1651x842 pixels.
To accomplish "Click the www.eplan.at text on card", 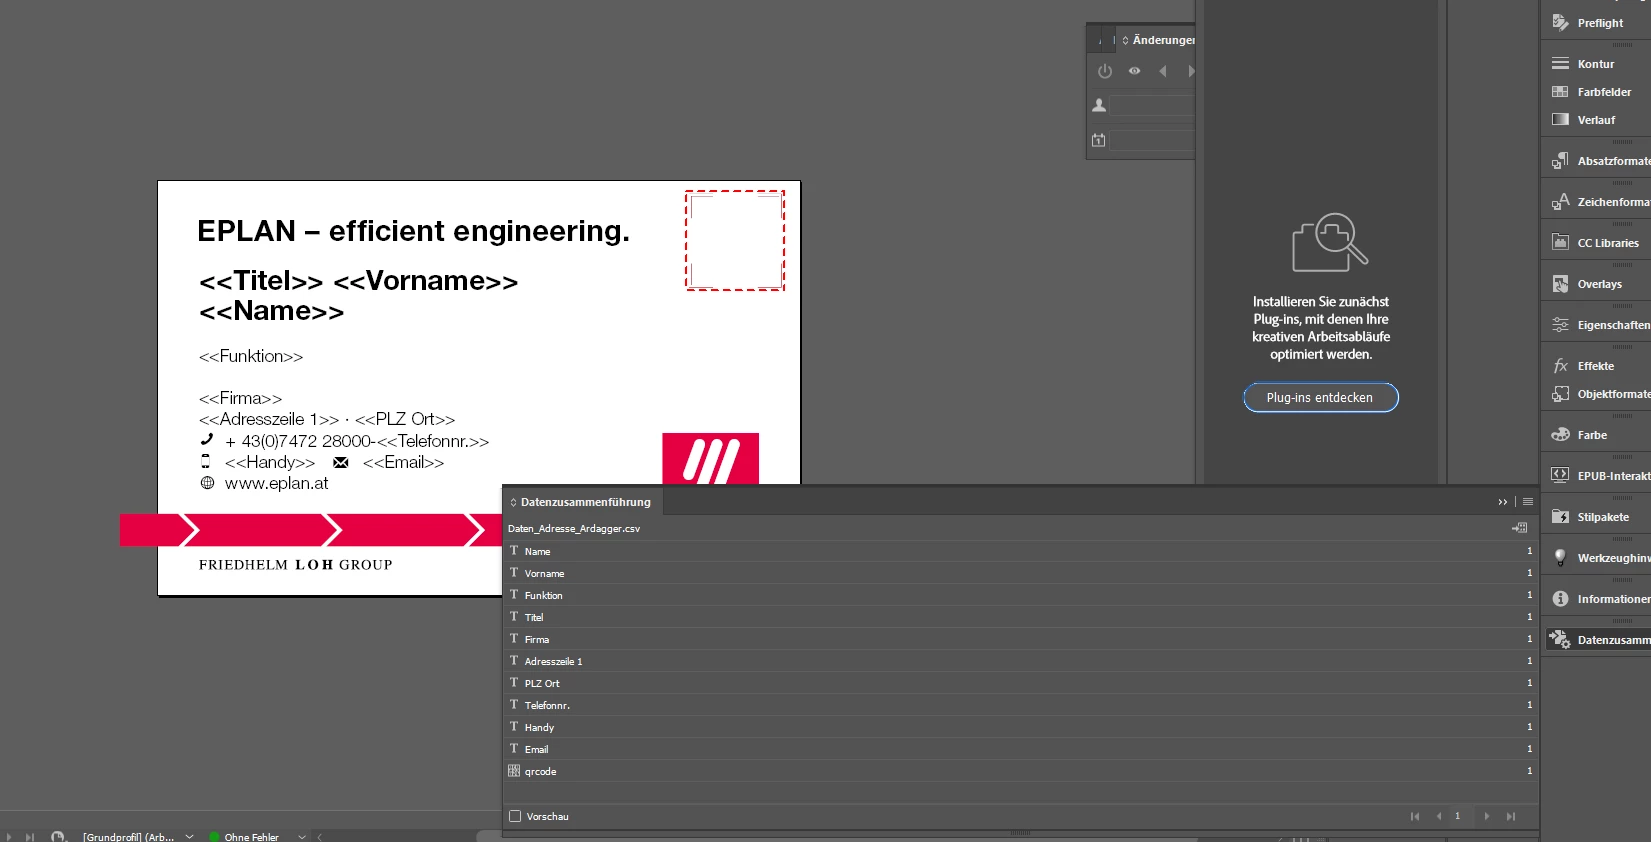I will pos(276,483).
